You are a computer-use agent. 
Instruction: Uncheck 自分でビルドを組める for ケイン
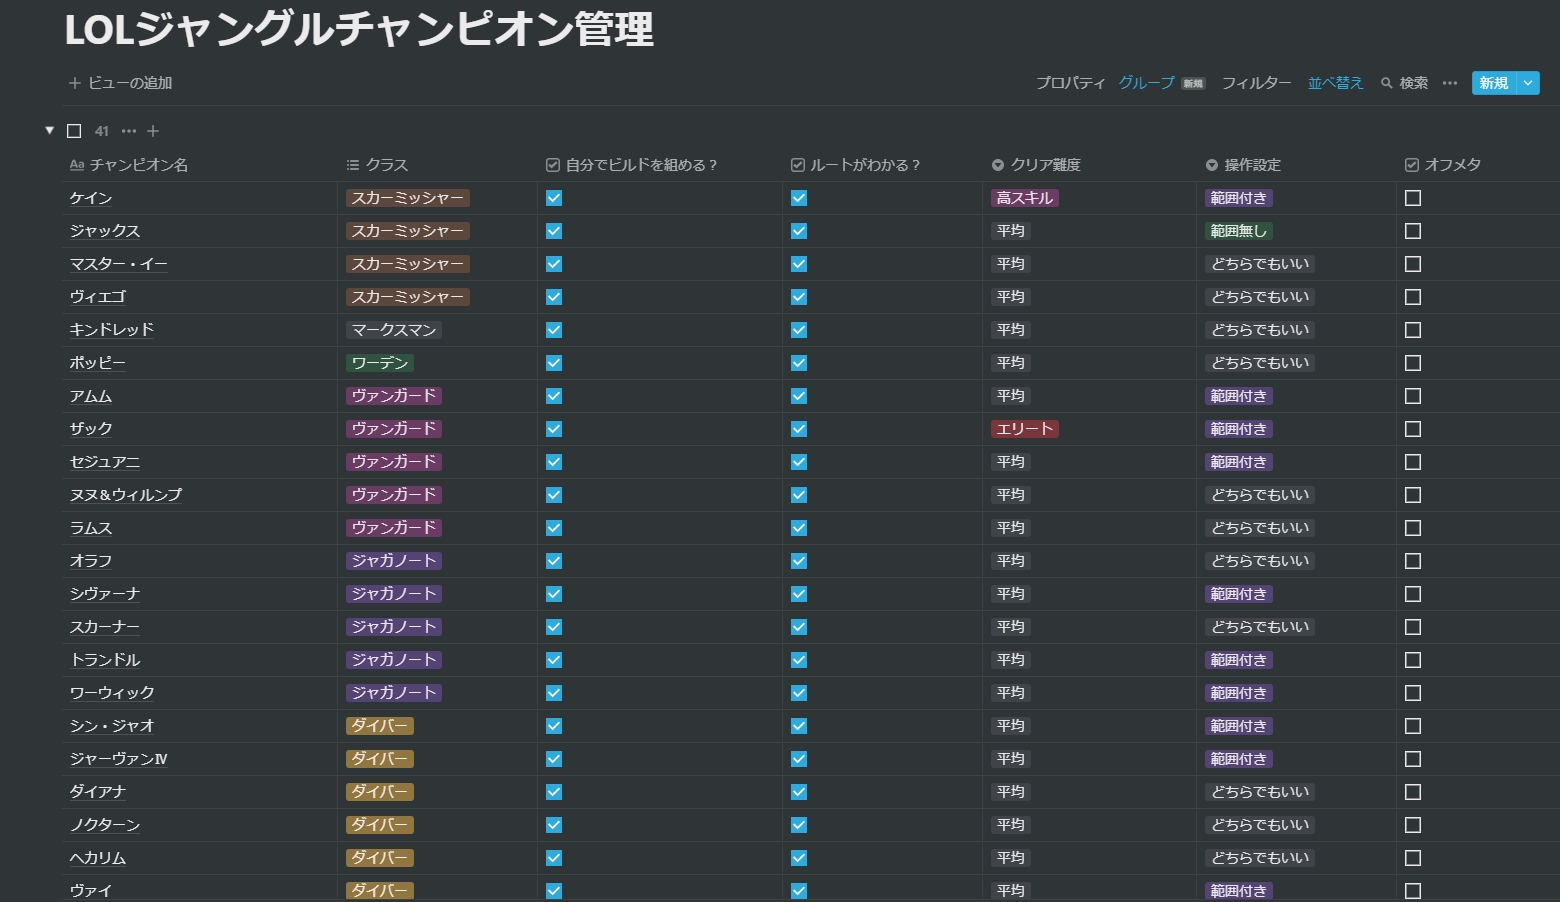(554, 198)
